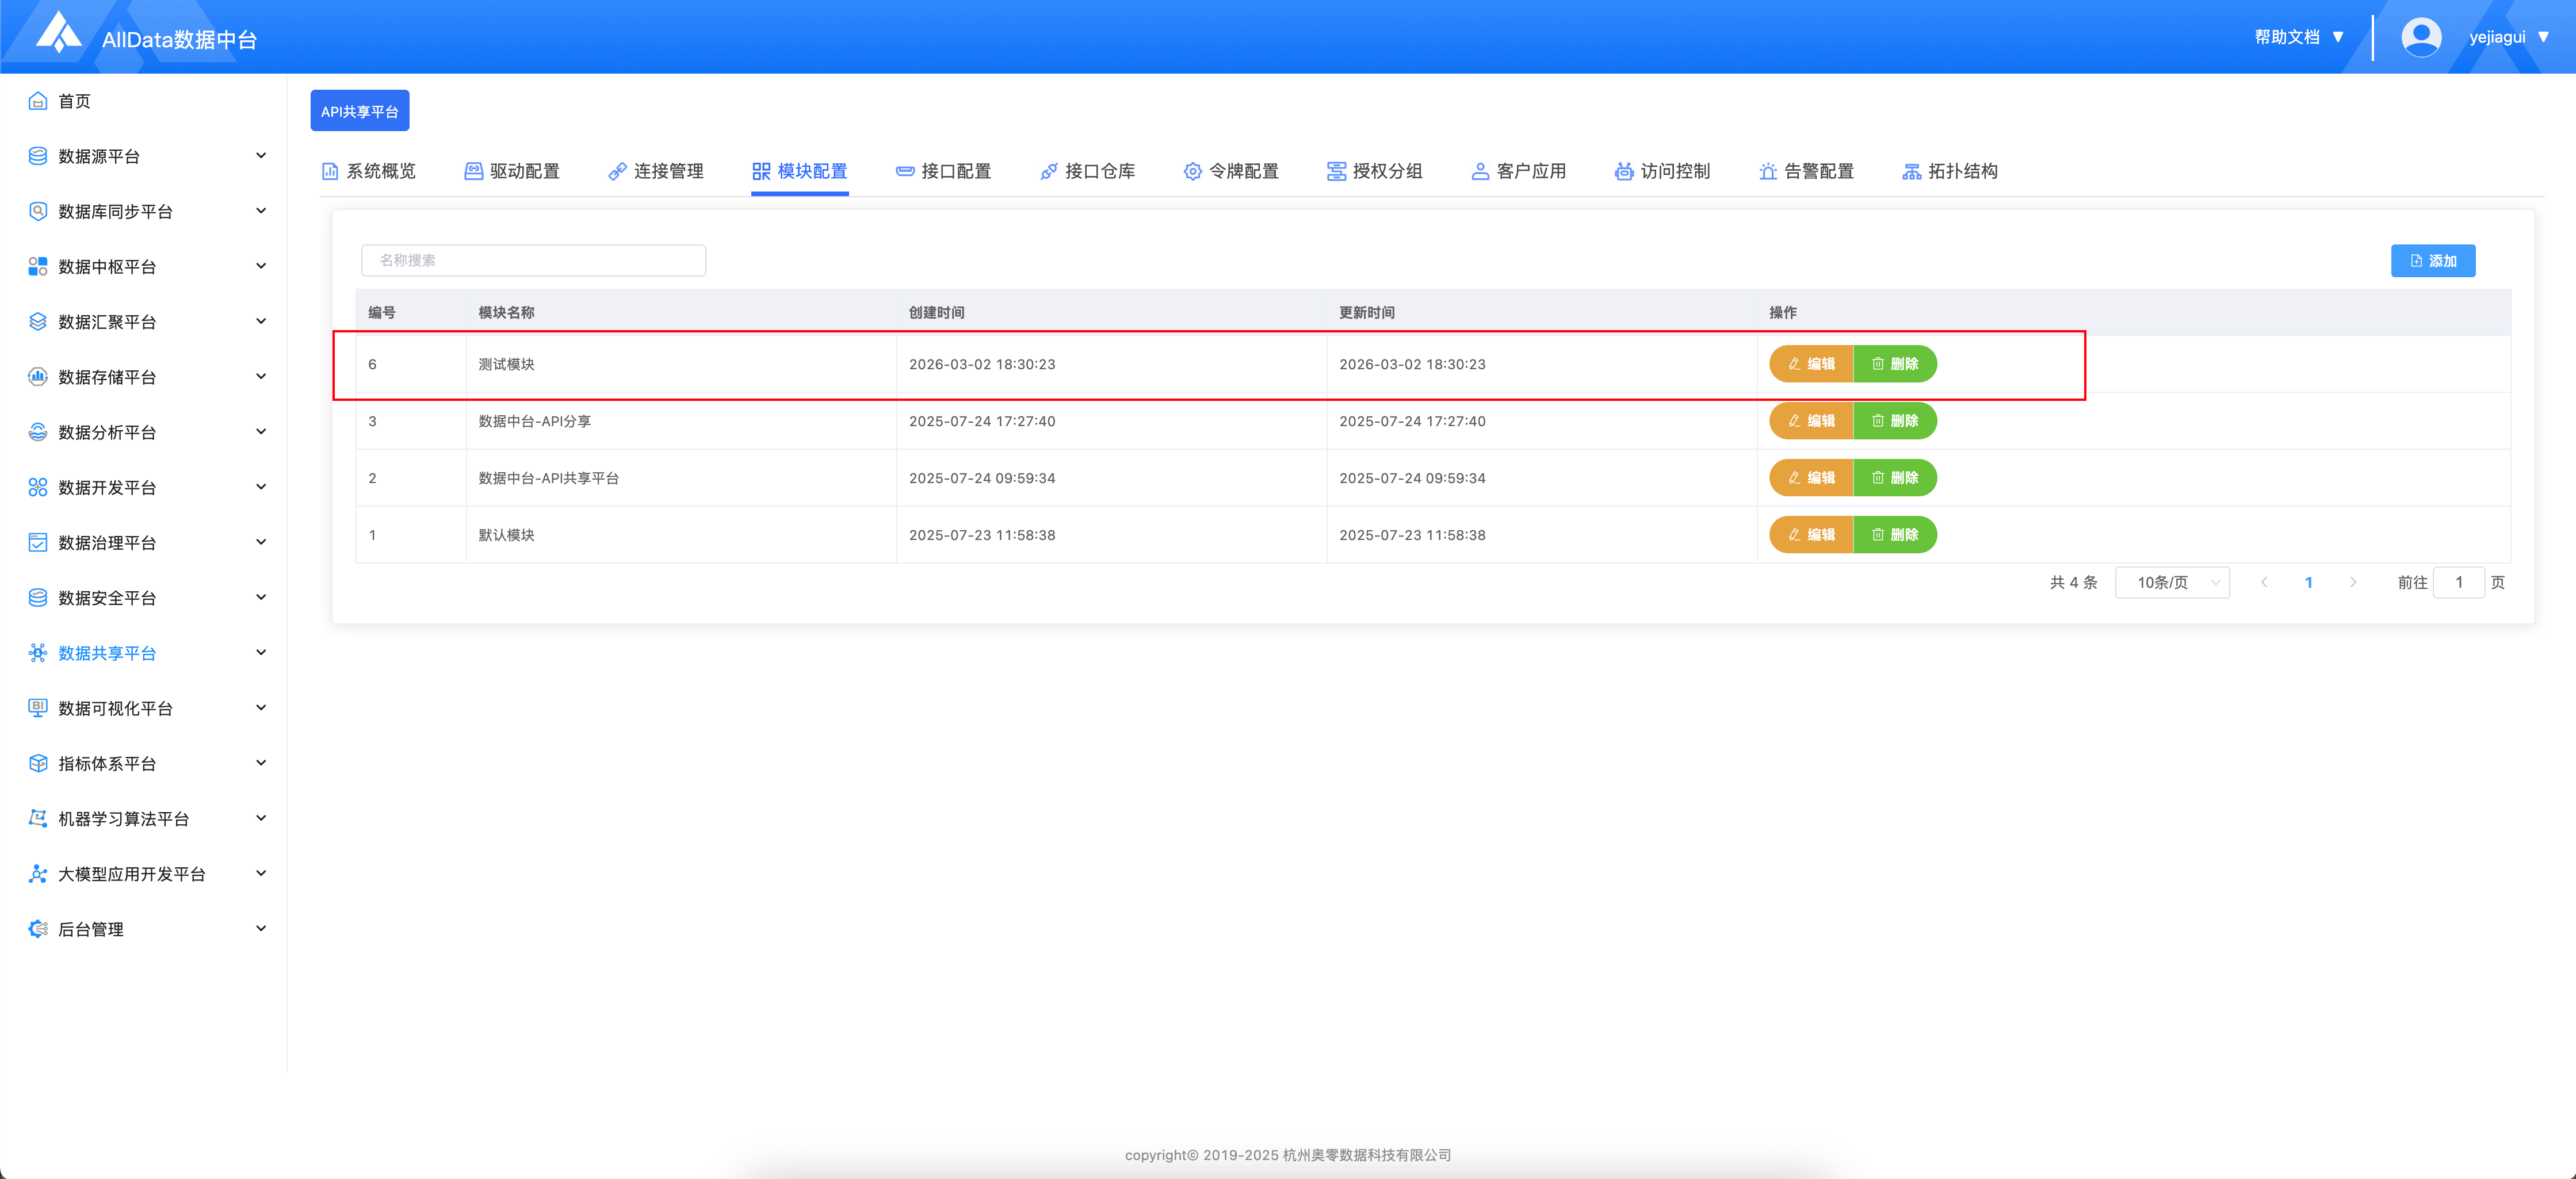This screenshot has width=2576, height=1179.
Task: Click the 后台管理 gear icon
Action: [x=38, y=929]
